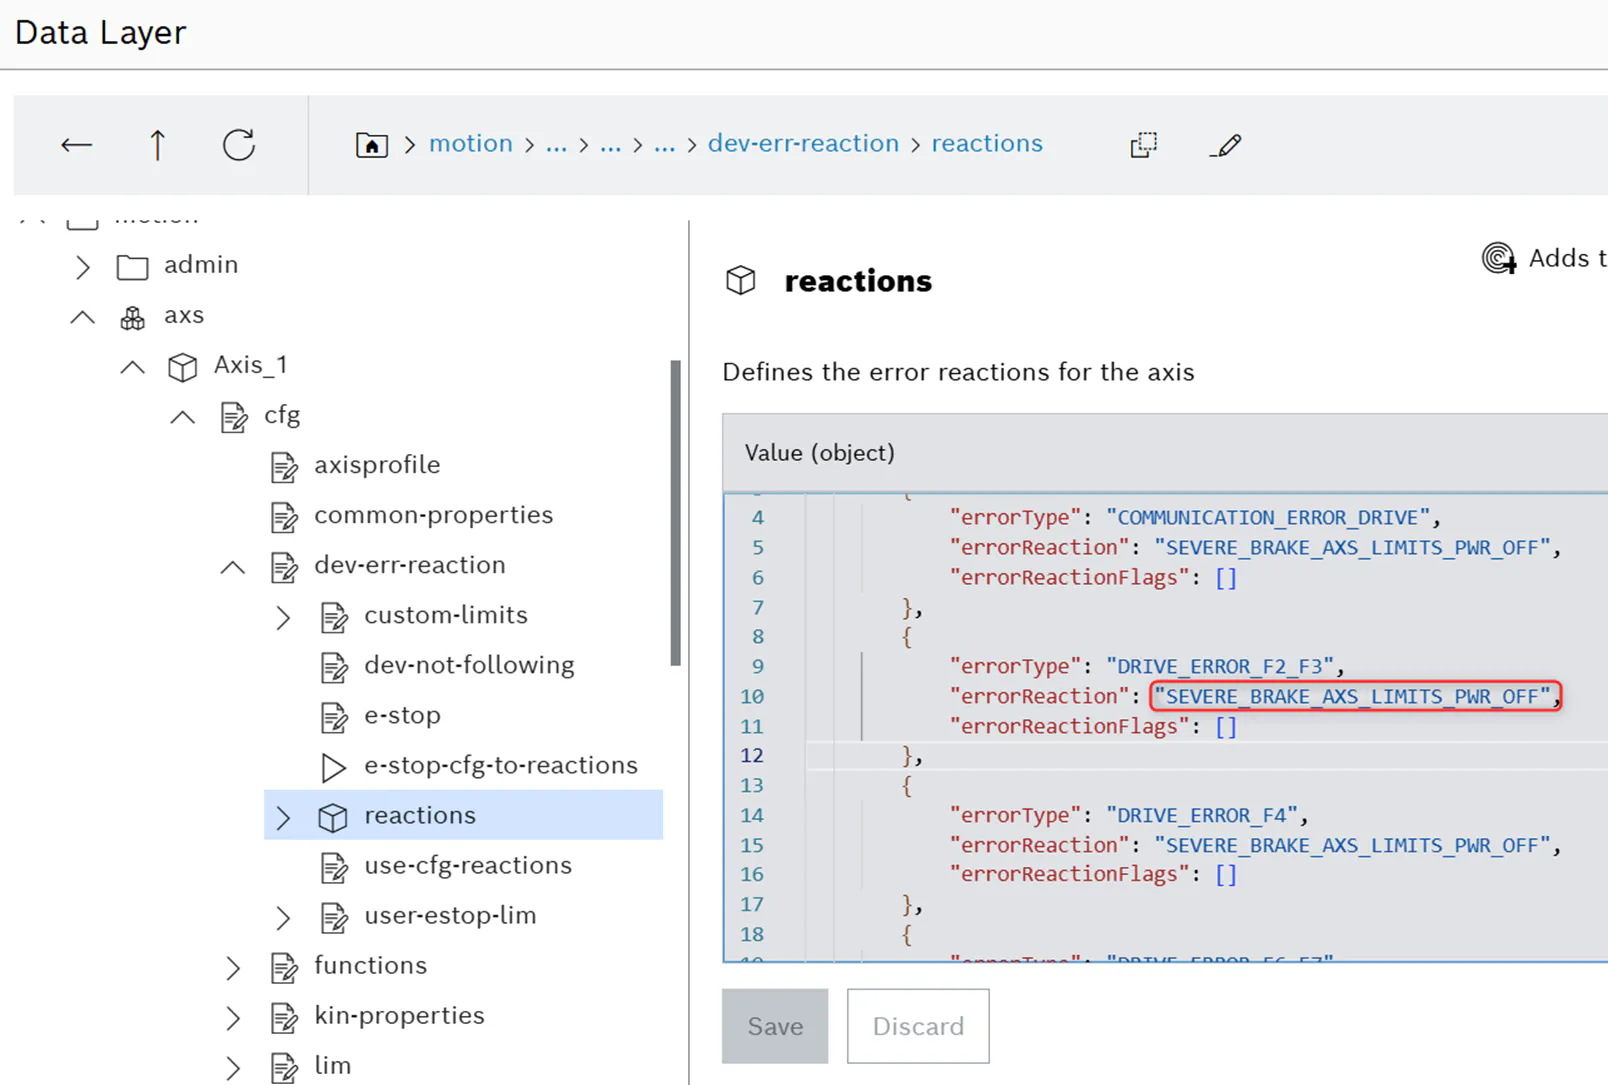Viewport: 1608px width, 1085px height.
Task: Refresh the Data Layer tree
Action: pos(239,145)
